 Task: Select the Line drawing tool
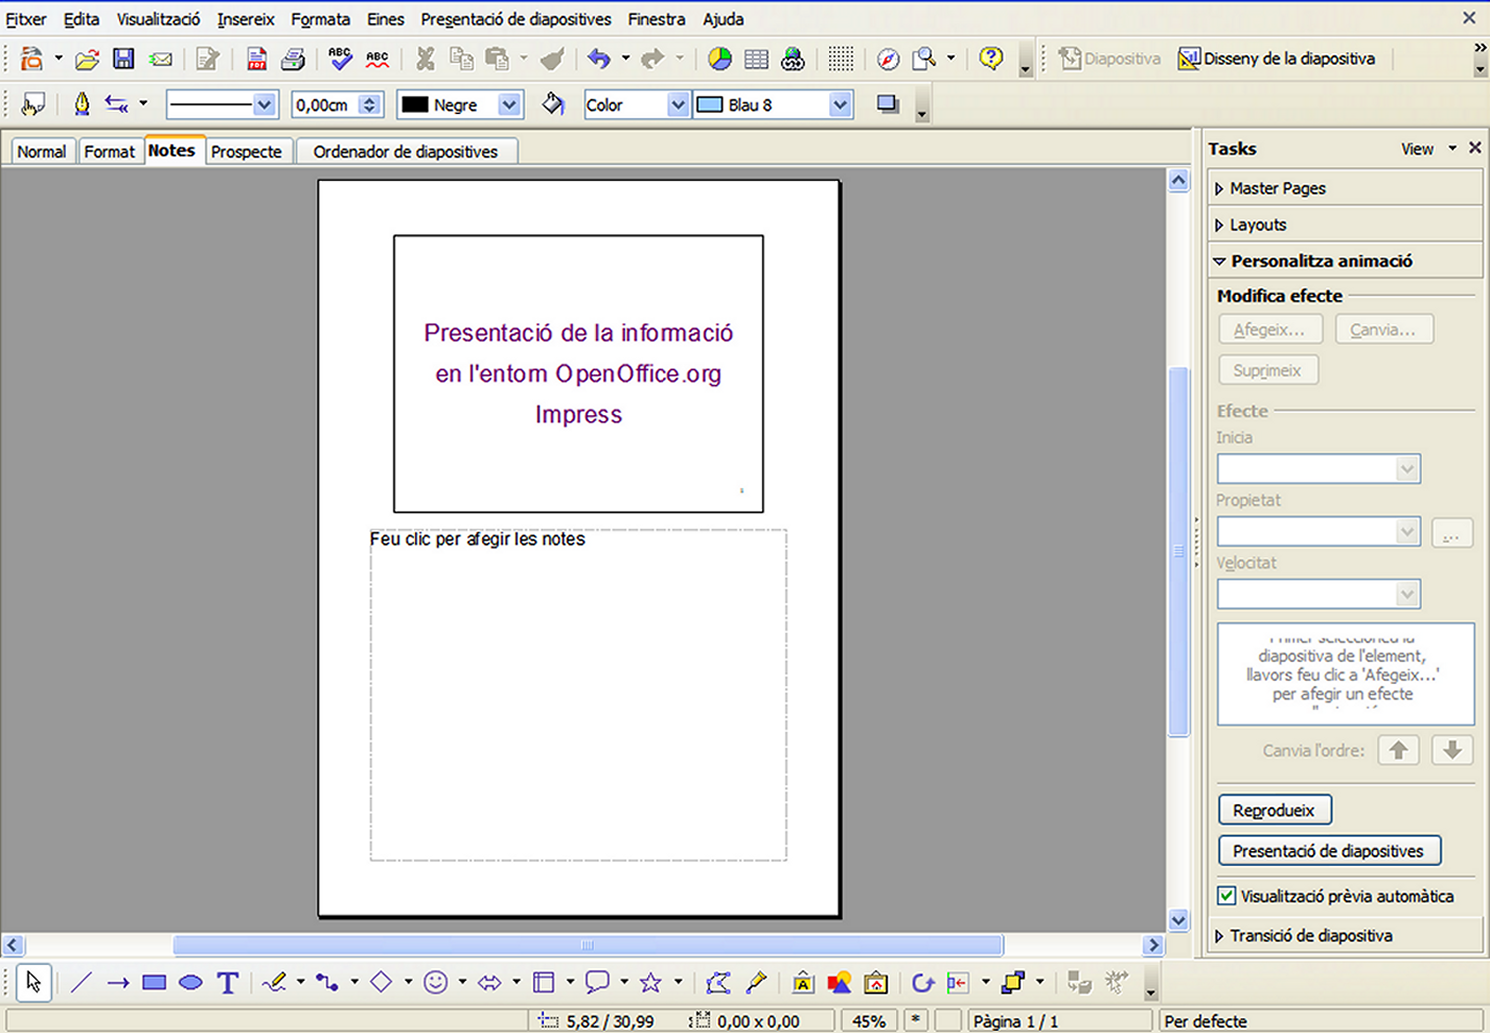click(x=82, y=983)
